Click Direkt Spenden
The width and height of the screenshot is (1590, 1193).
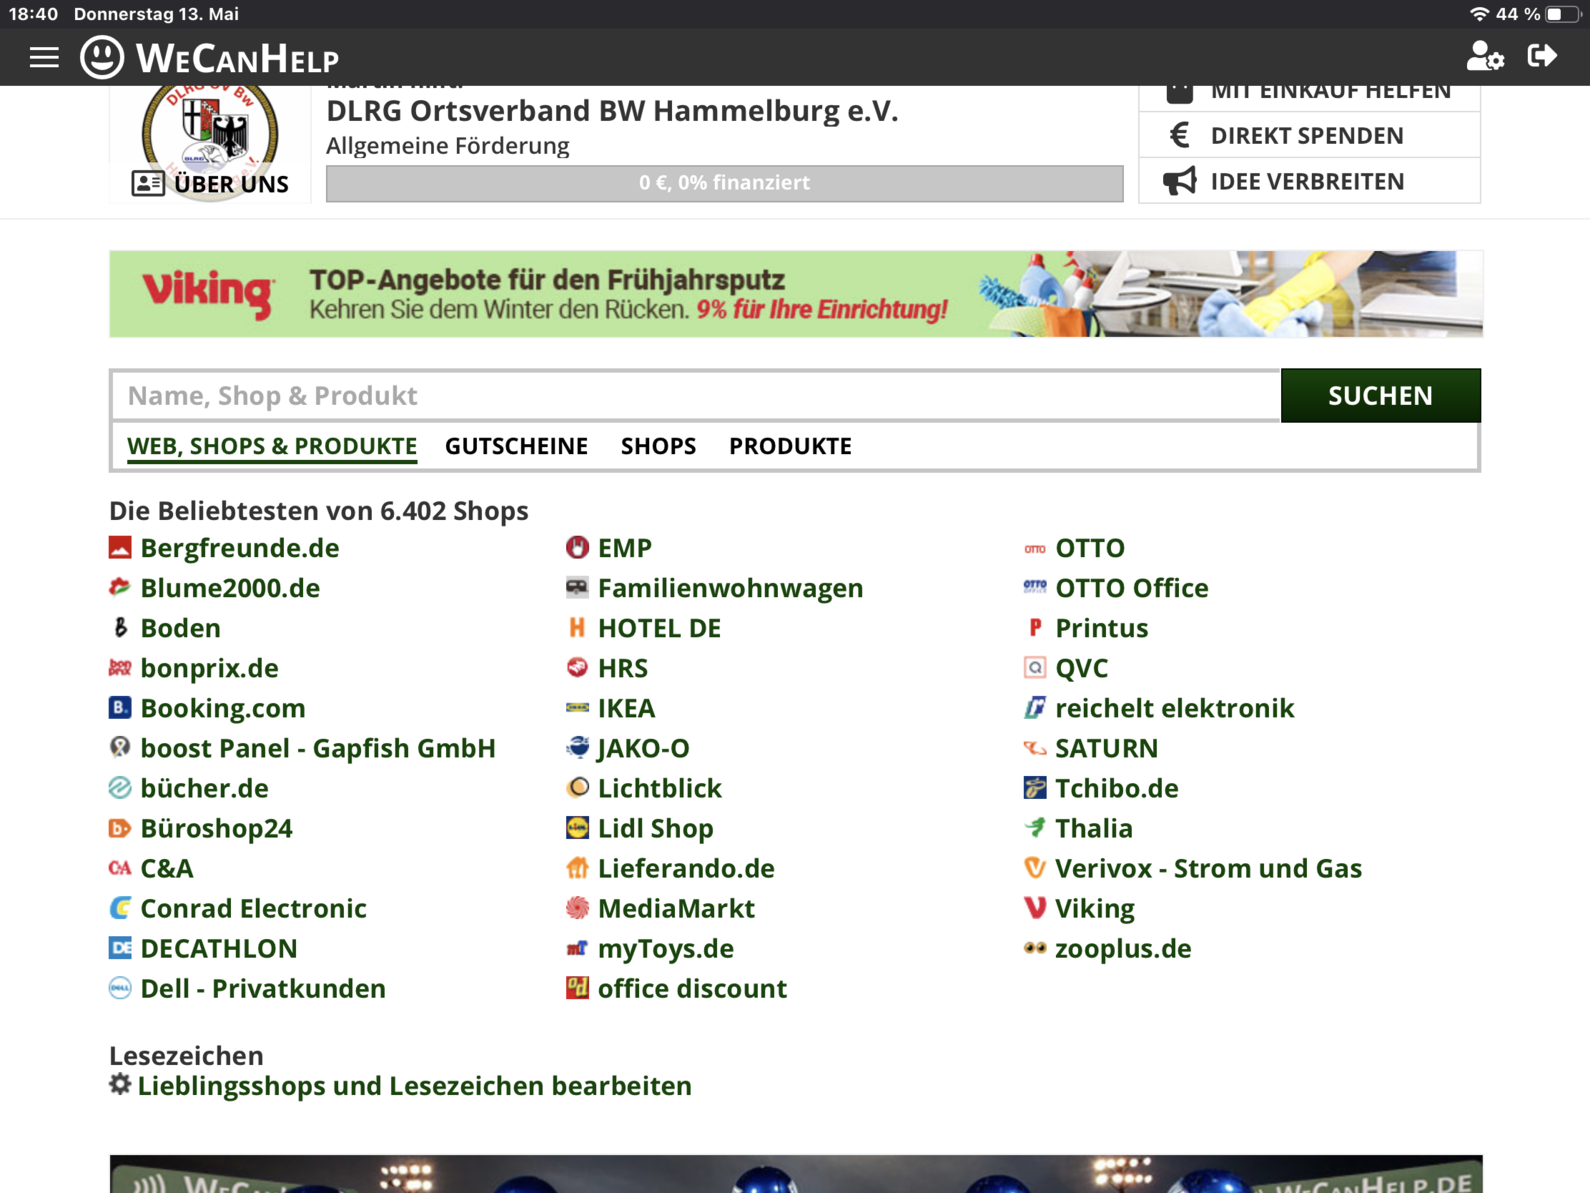click(x=1309, y=135)
